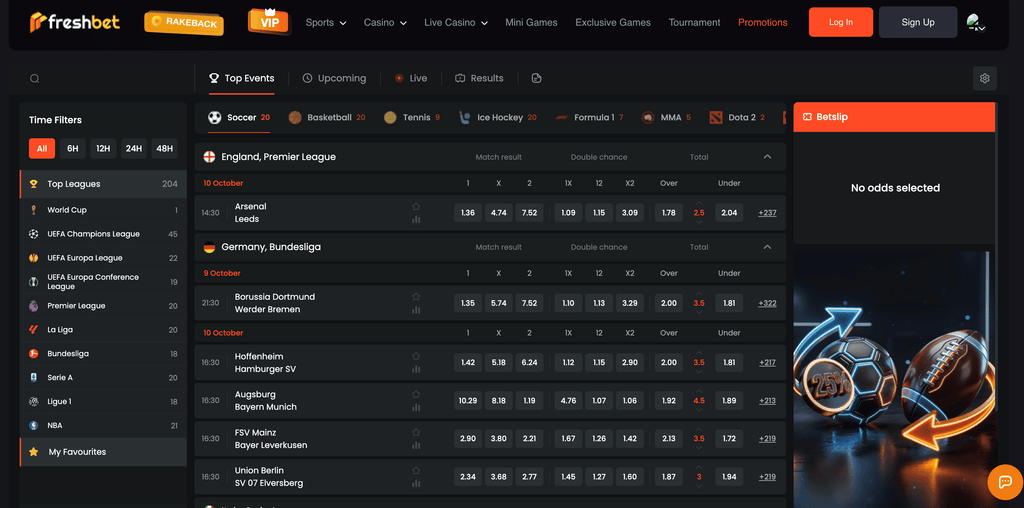The width and height of the screenshot is (1024, 508).
Task: Favourite the Arsenal vs Leeds match star
Action: [x=416, y=206]
